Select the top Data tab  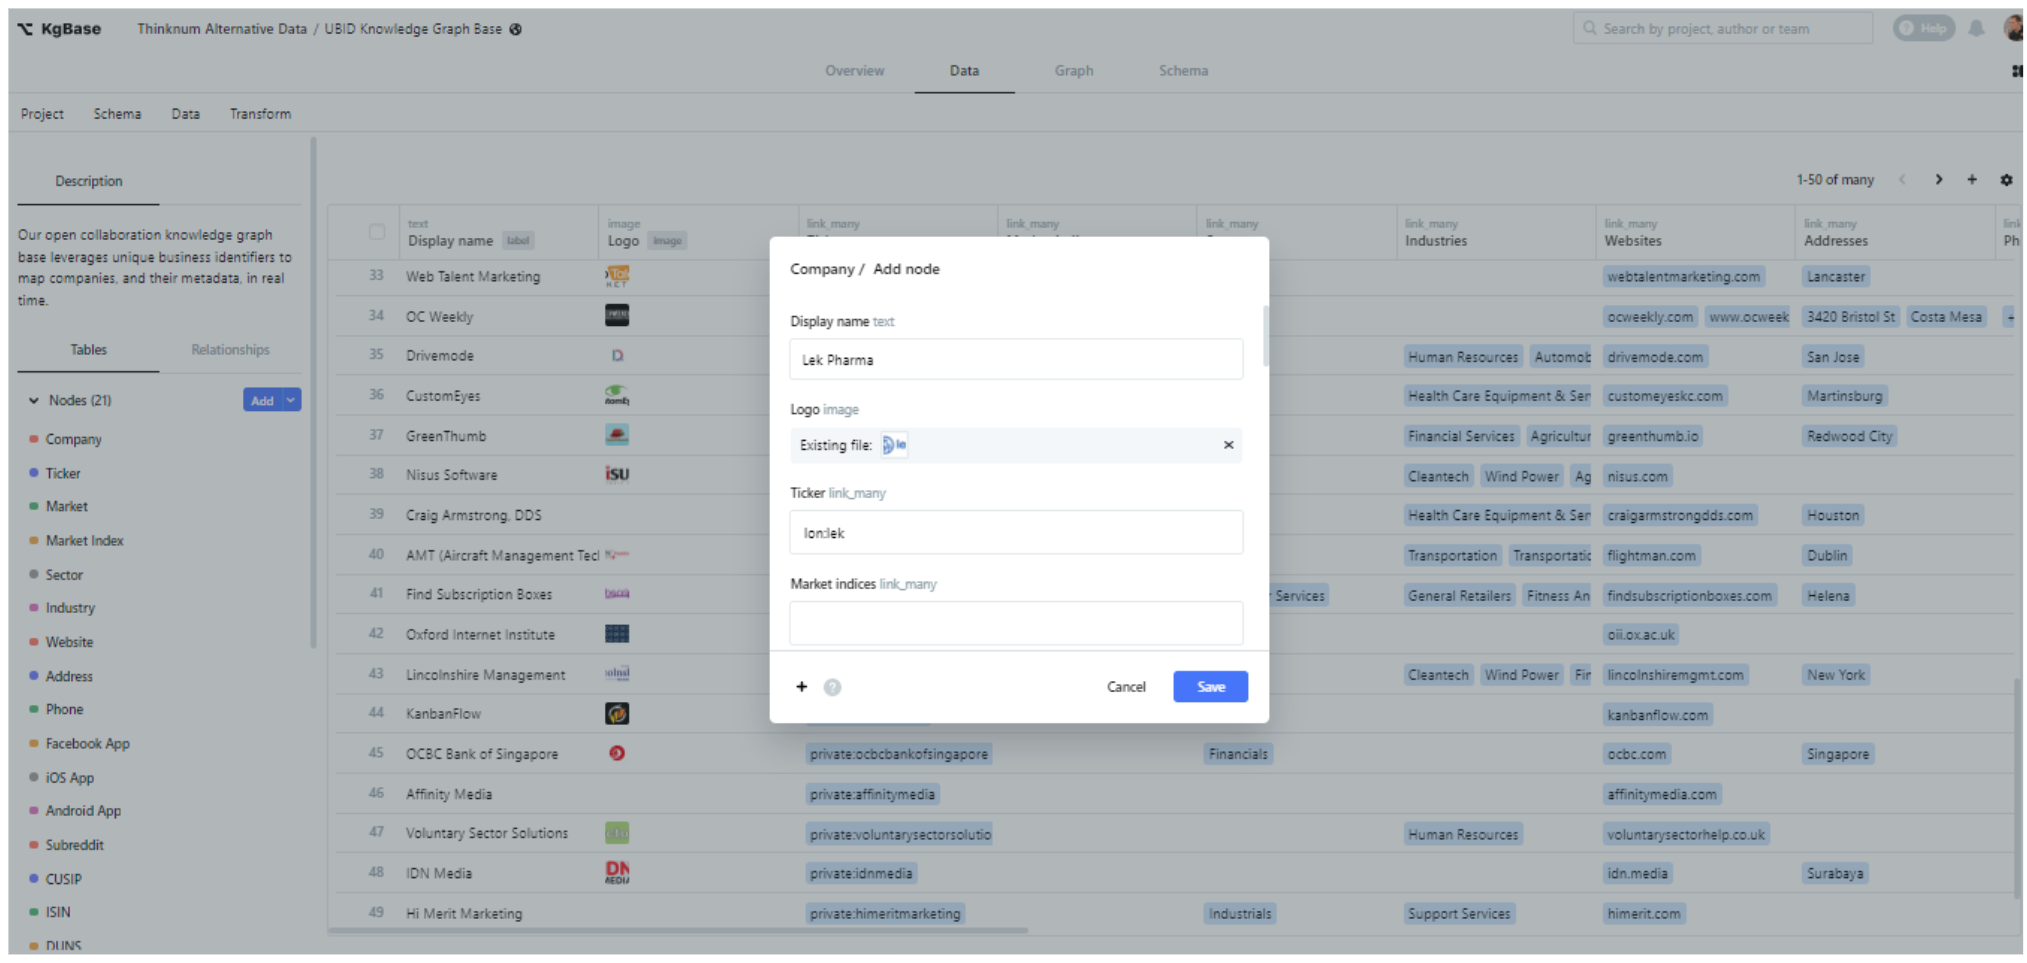964,71
